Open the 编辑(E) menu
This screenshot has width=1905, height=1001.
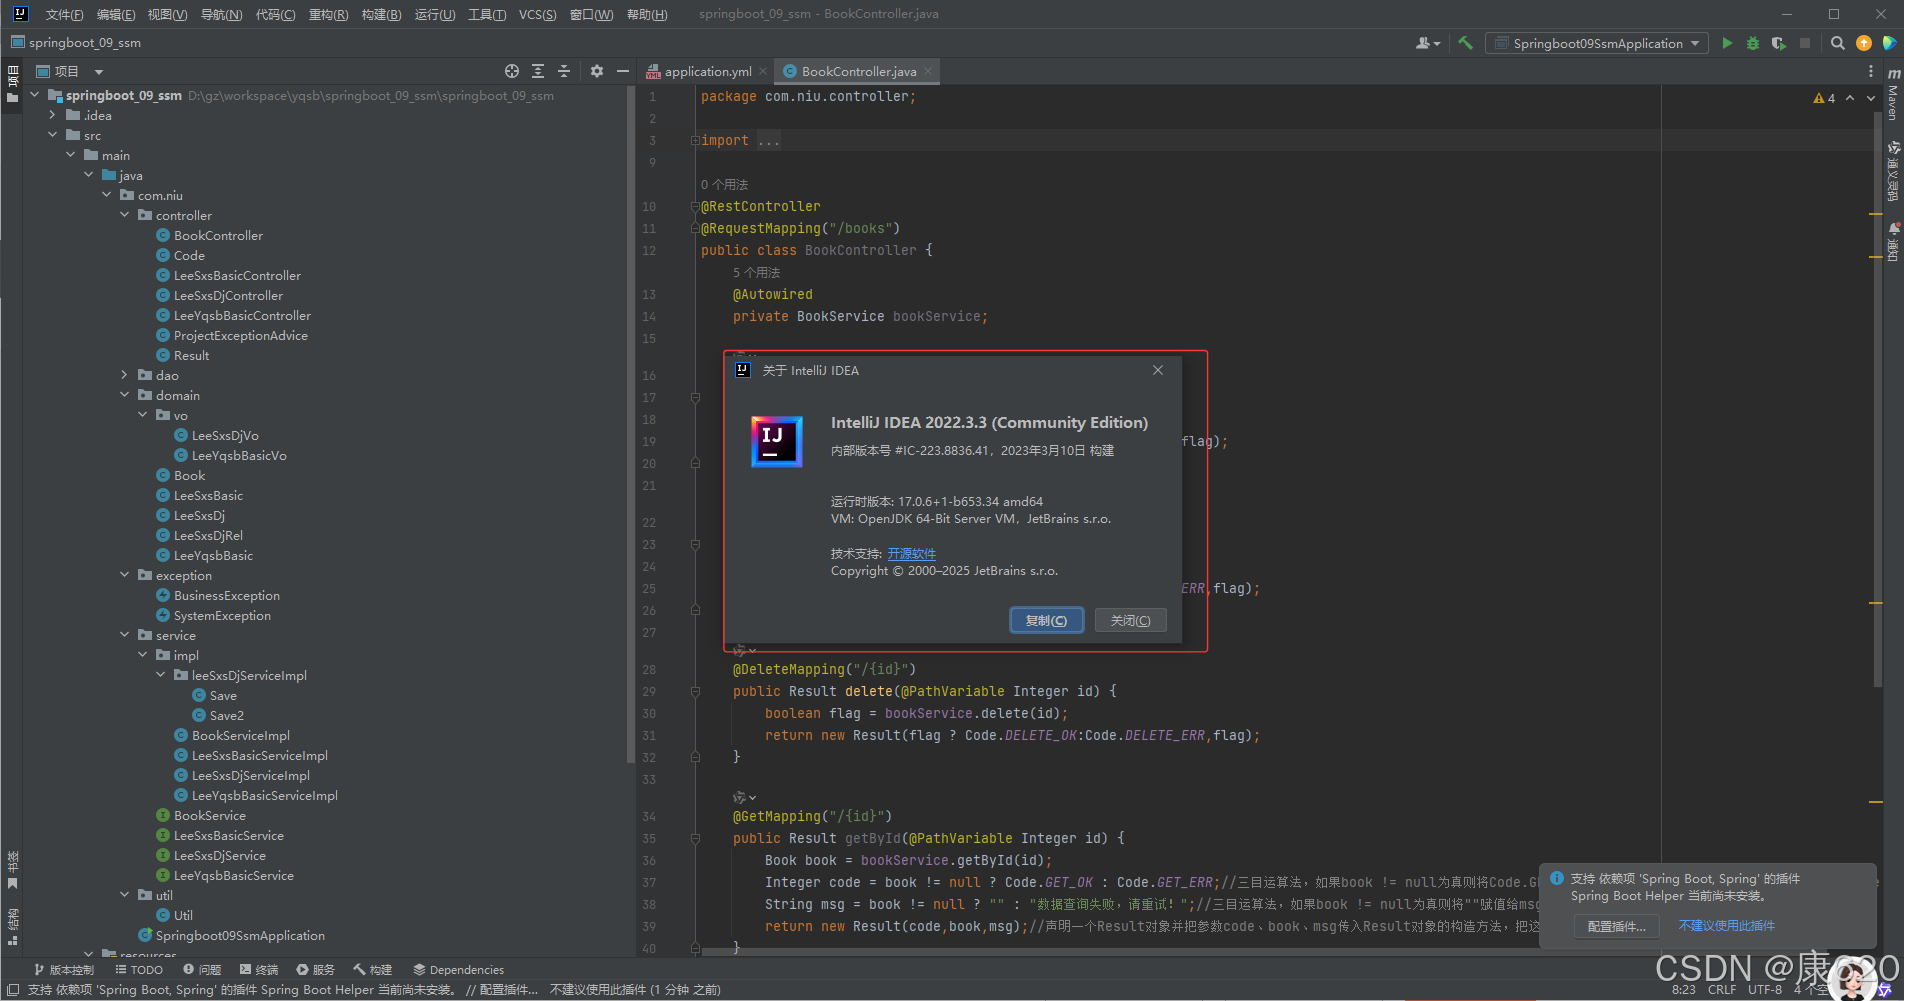[x=116, y=14]
